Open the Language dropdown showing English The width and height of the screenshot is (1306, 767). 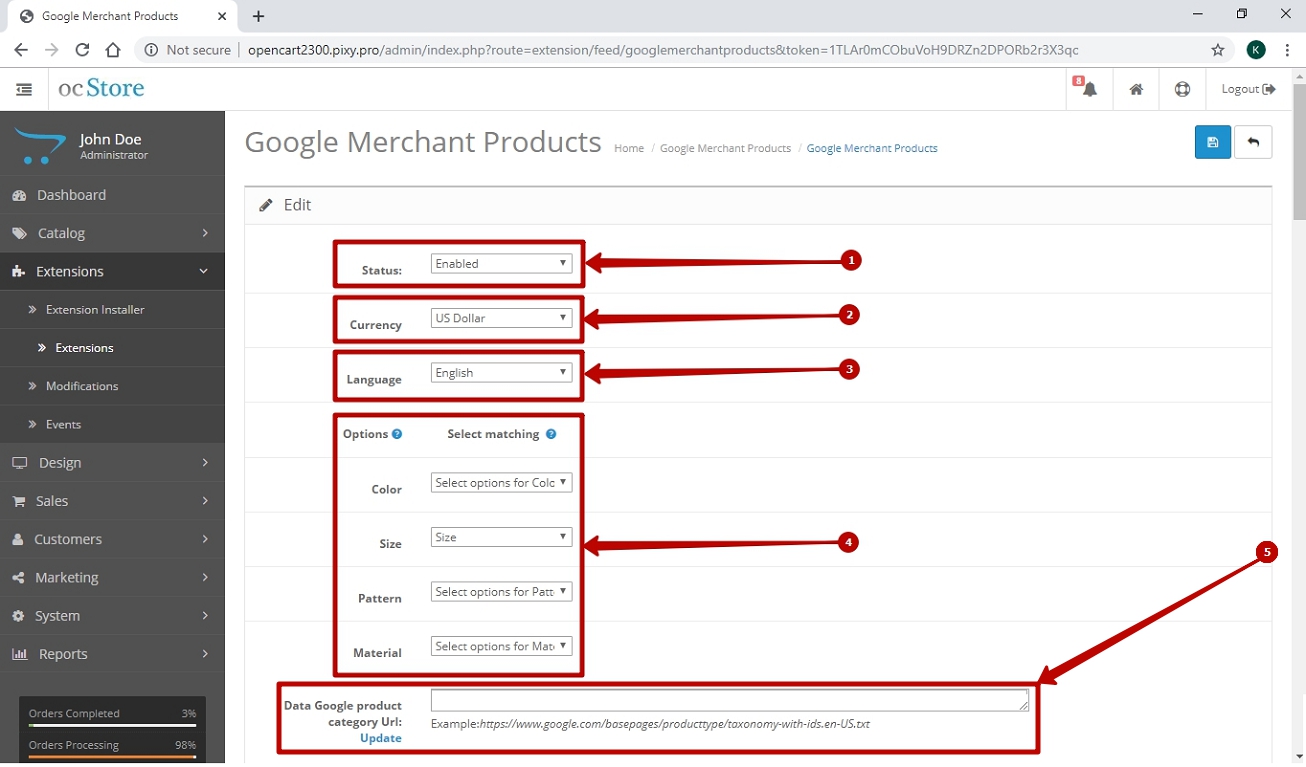[501, 373]
